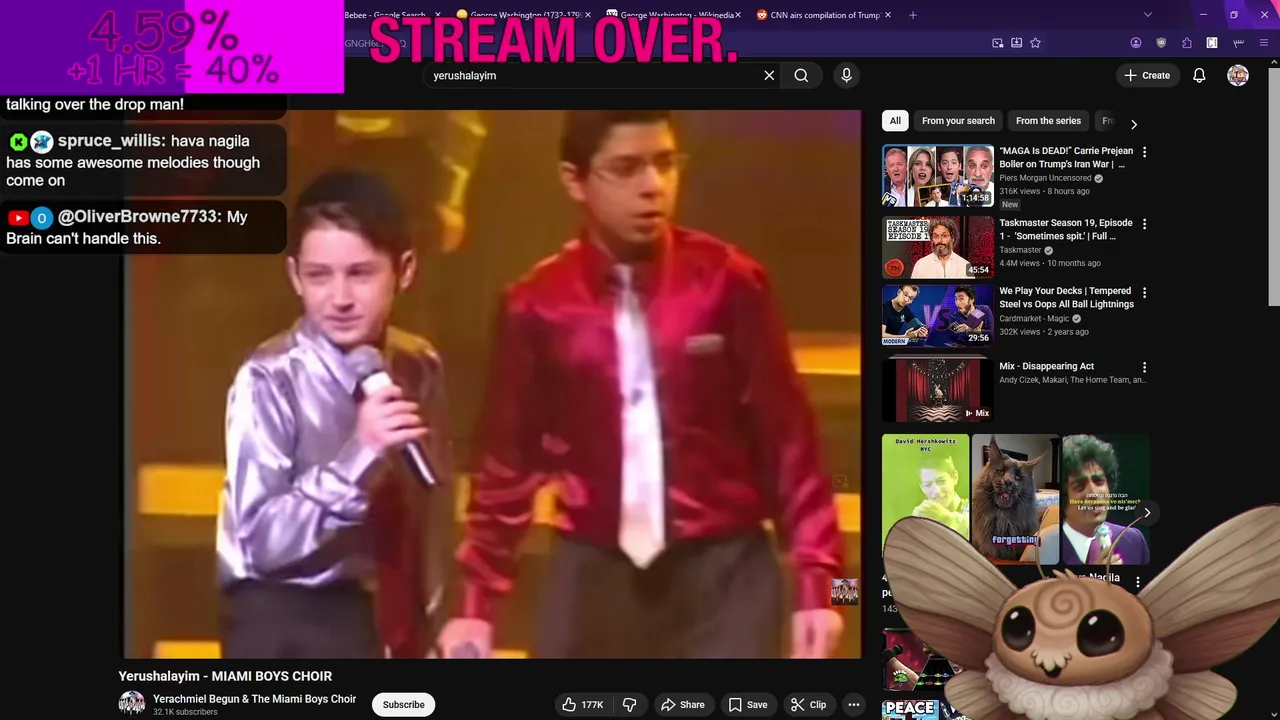This screenshot has width=1280, height=720.
Task: Click the YouTube search input field
Action: pos(595,75)
